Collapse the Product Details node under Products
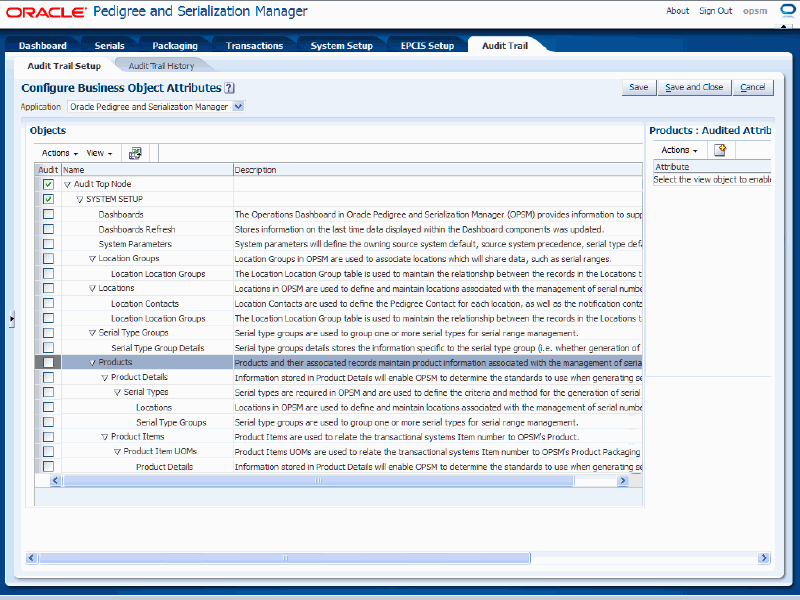The height and width of the screenshot is (600, 800). point(105,378)
